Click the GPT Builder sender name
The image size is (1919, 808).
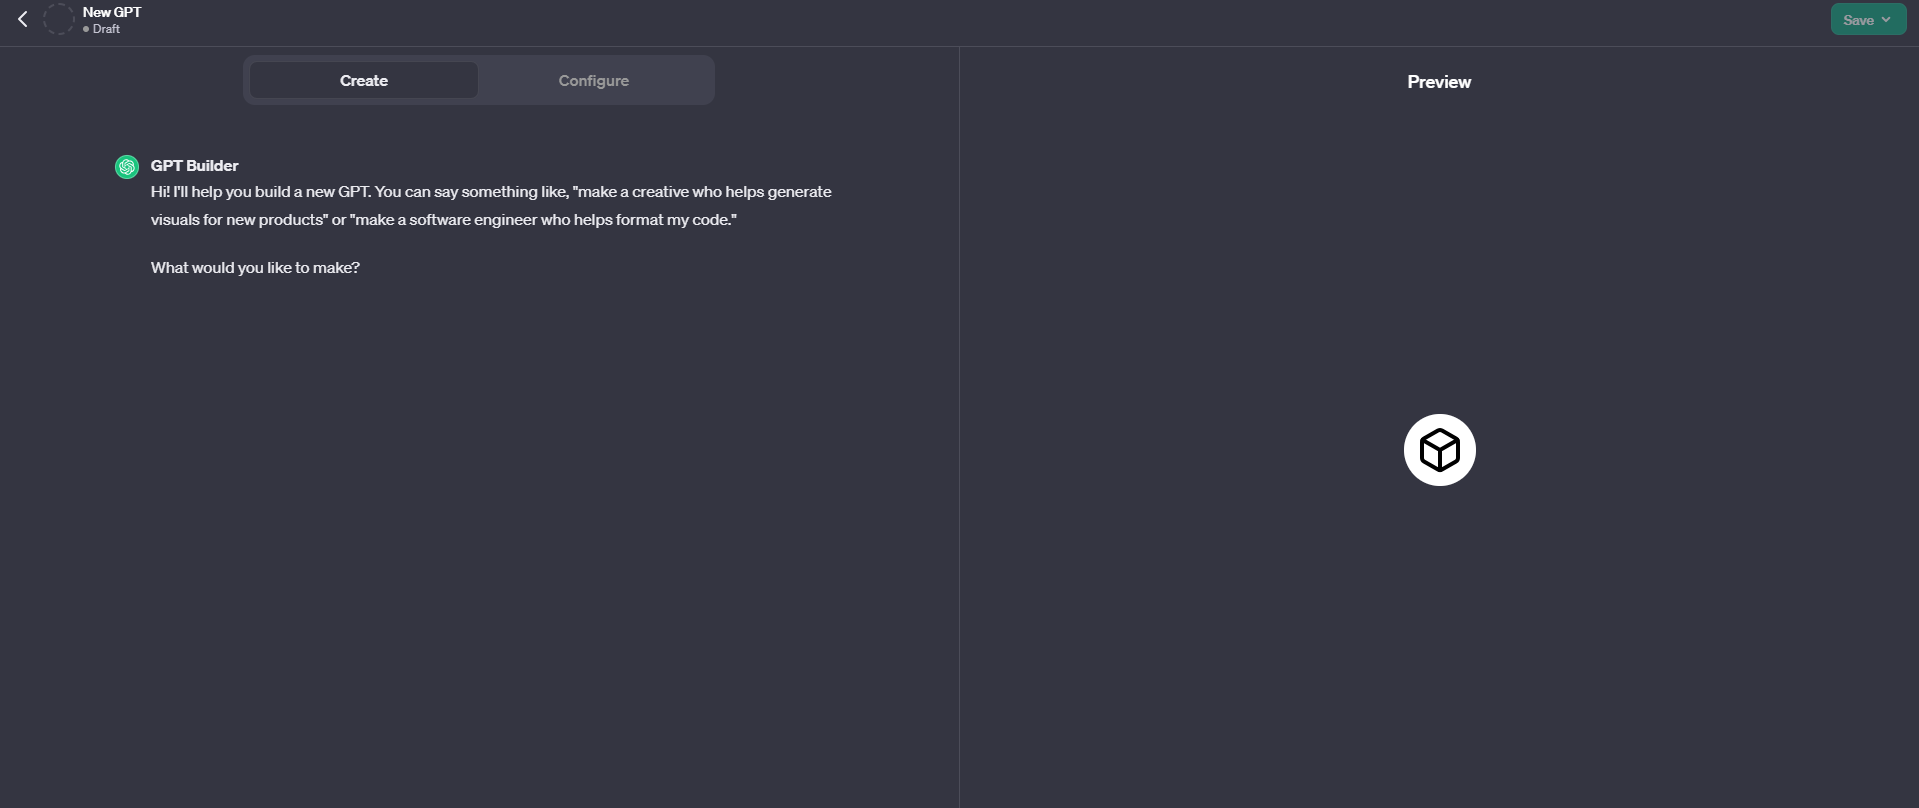(x=195, y=166)
